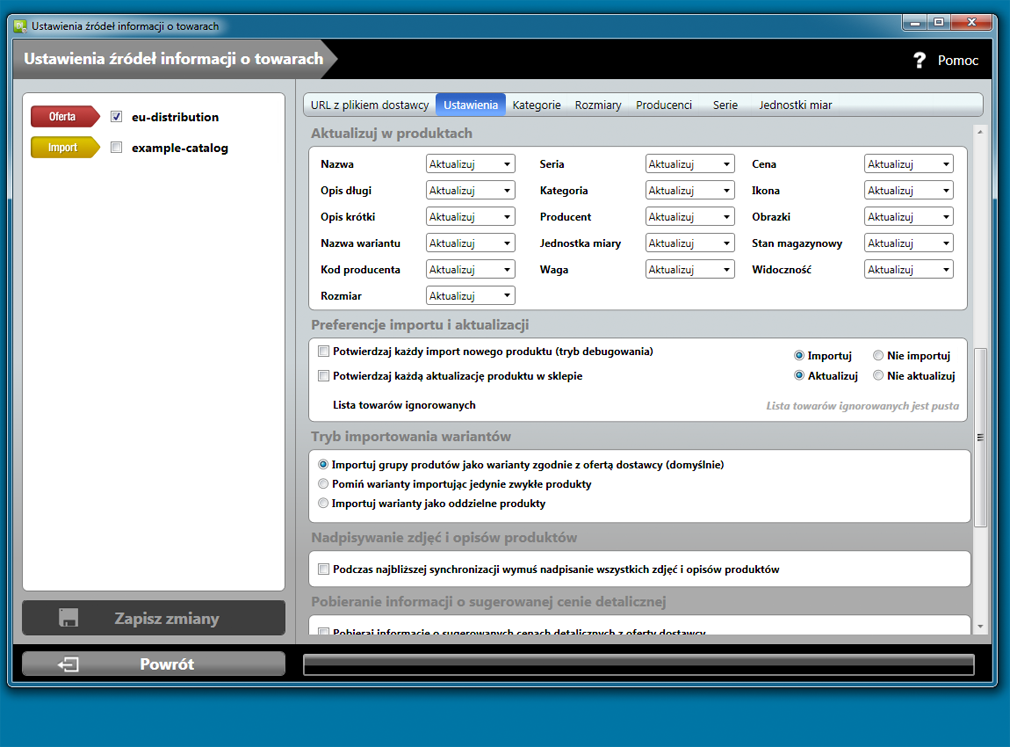1010x747 pixels.
Task: Open the Jednostki miar tab
Action: (x=795, y=105)
